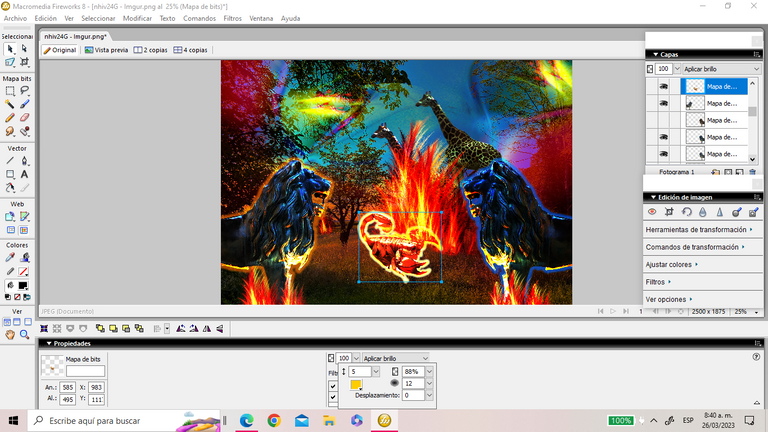768x432 pixels.
Task: Hide the fourth Mapa de layer
Action: click(x=663, y=137)
